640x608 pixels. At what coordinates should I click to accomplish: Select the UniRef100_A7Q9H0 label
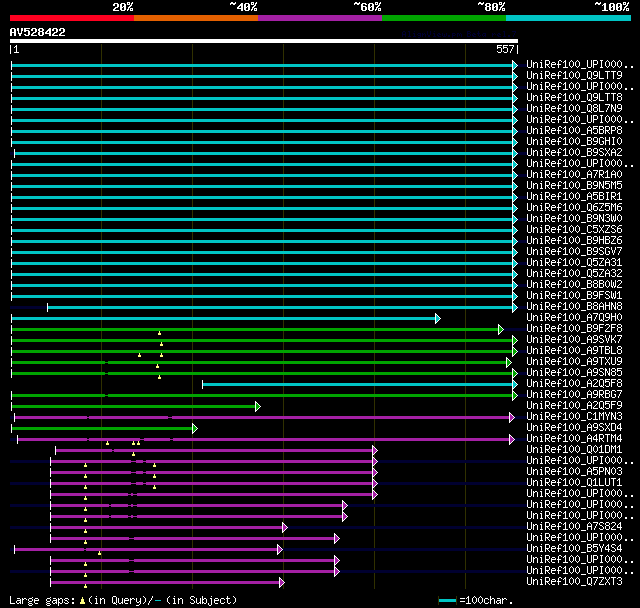[574, 318]
